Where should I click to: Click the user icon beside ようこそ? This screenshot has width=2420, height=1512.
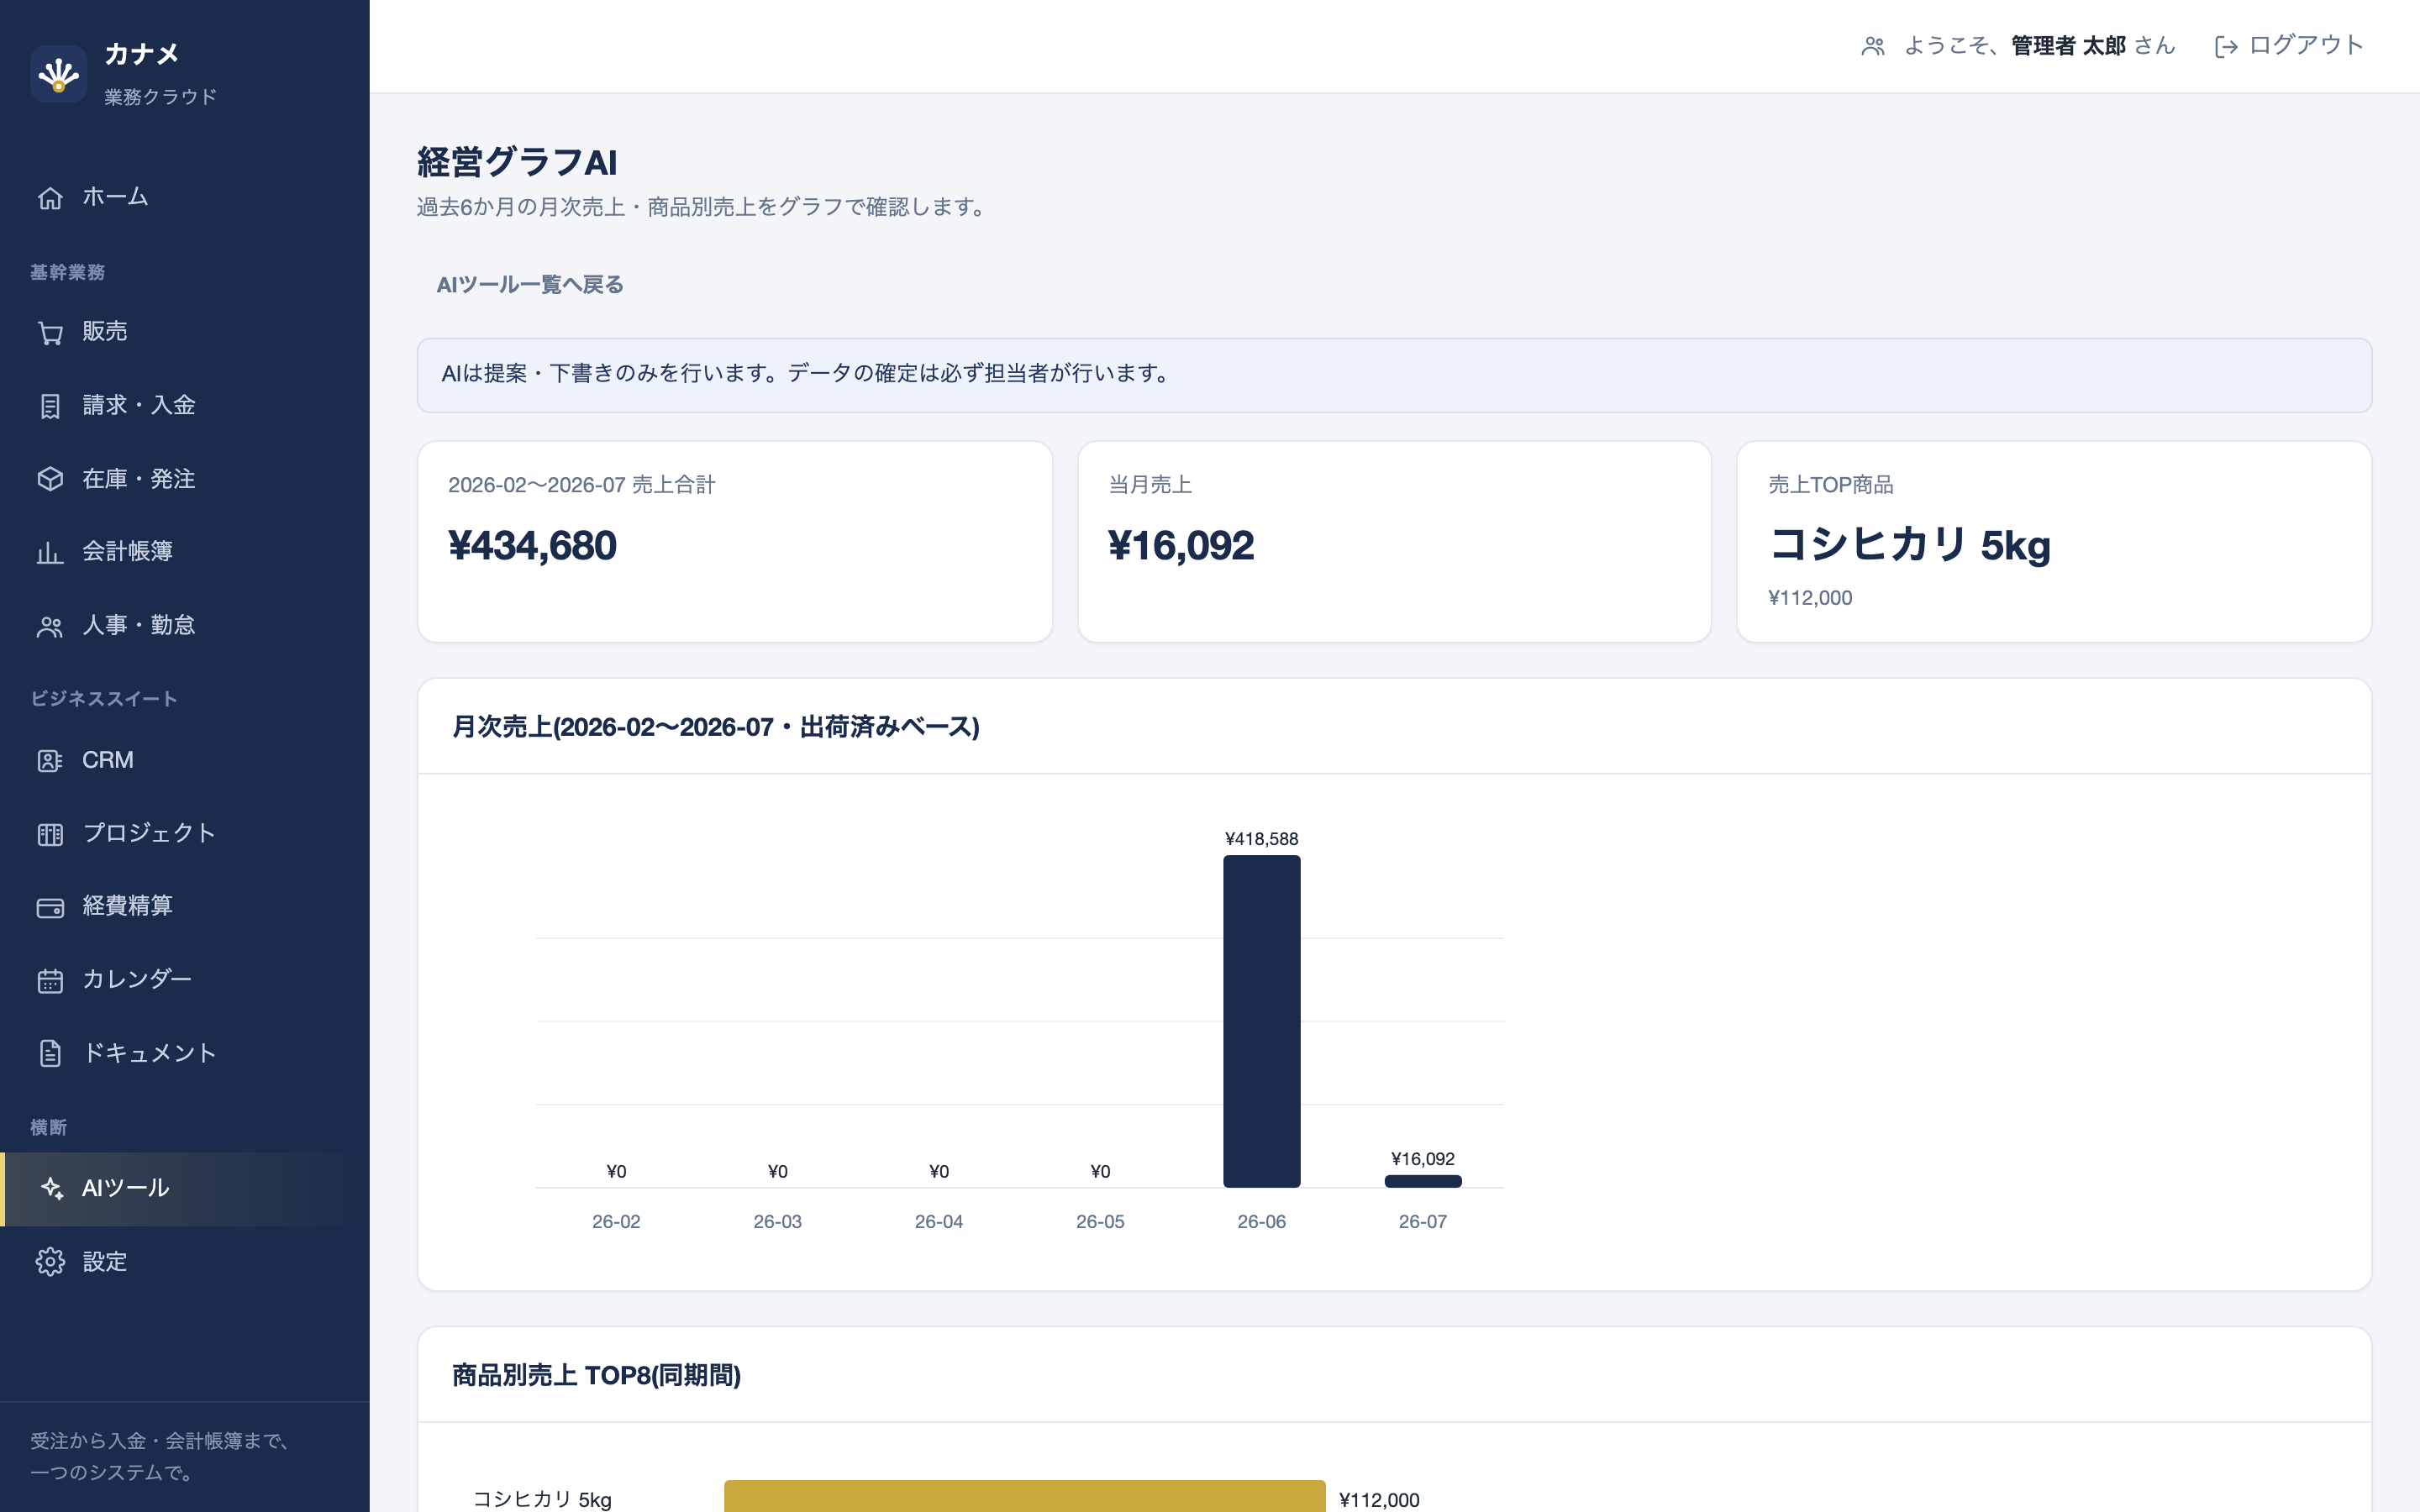click(x=1873, y=46)
